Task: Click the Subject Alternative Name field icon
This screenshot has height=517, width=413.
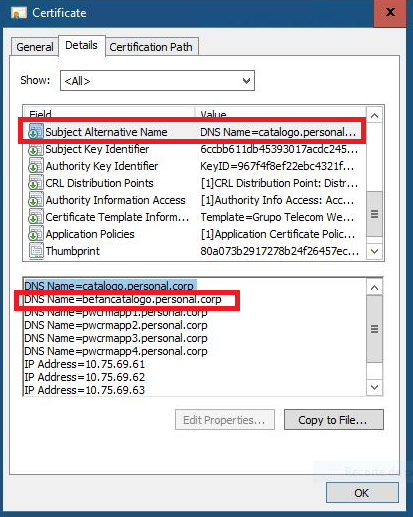Action: (x=36, y=131)
